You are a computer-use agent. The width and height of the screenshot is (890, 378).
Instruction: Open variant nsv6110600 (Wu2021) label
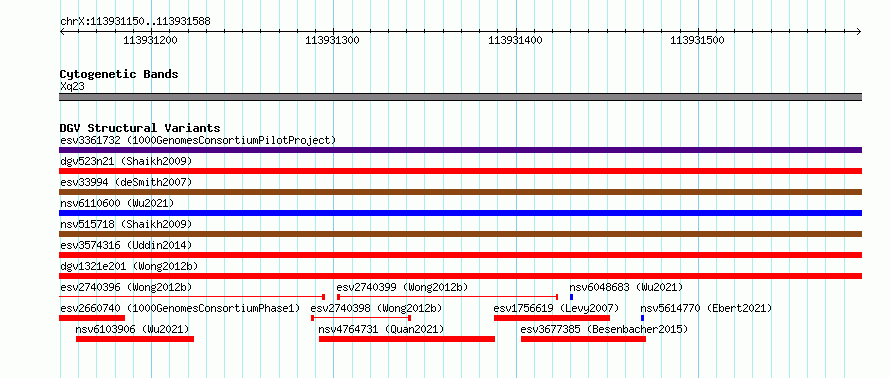click(117, 203)
